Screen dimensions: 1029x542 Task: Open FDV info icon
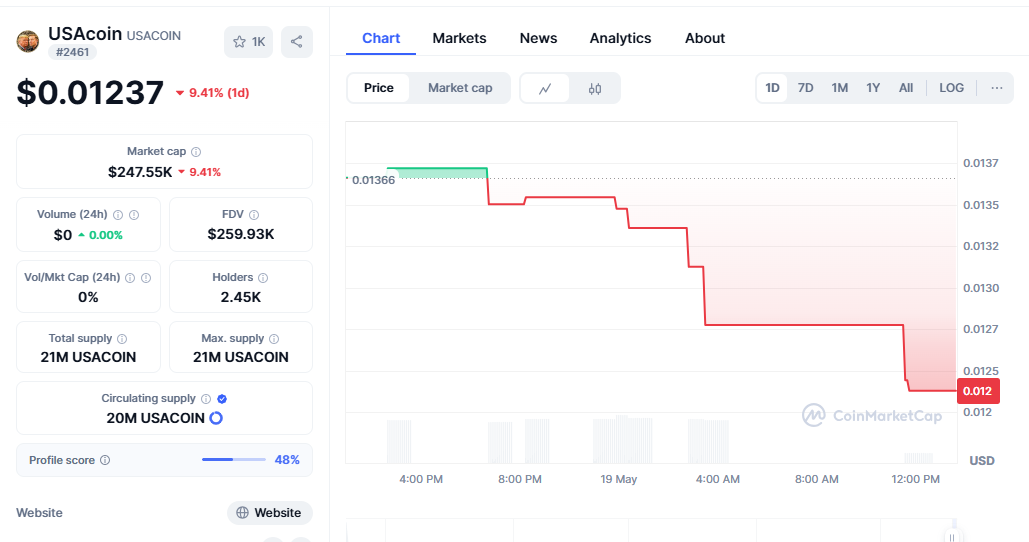254,215
